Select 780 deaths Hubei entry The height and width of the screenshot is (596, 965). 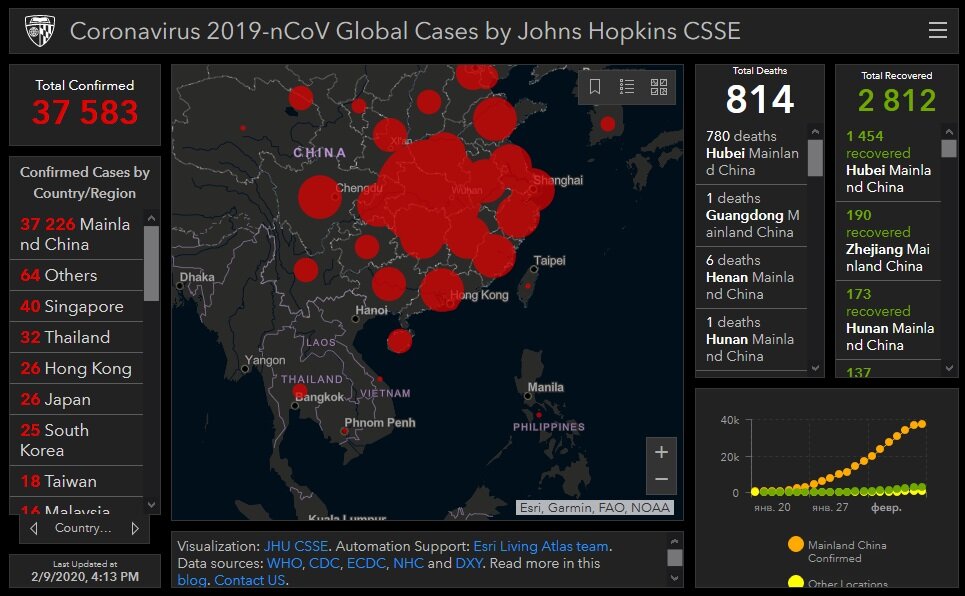coord(751,153)
